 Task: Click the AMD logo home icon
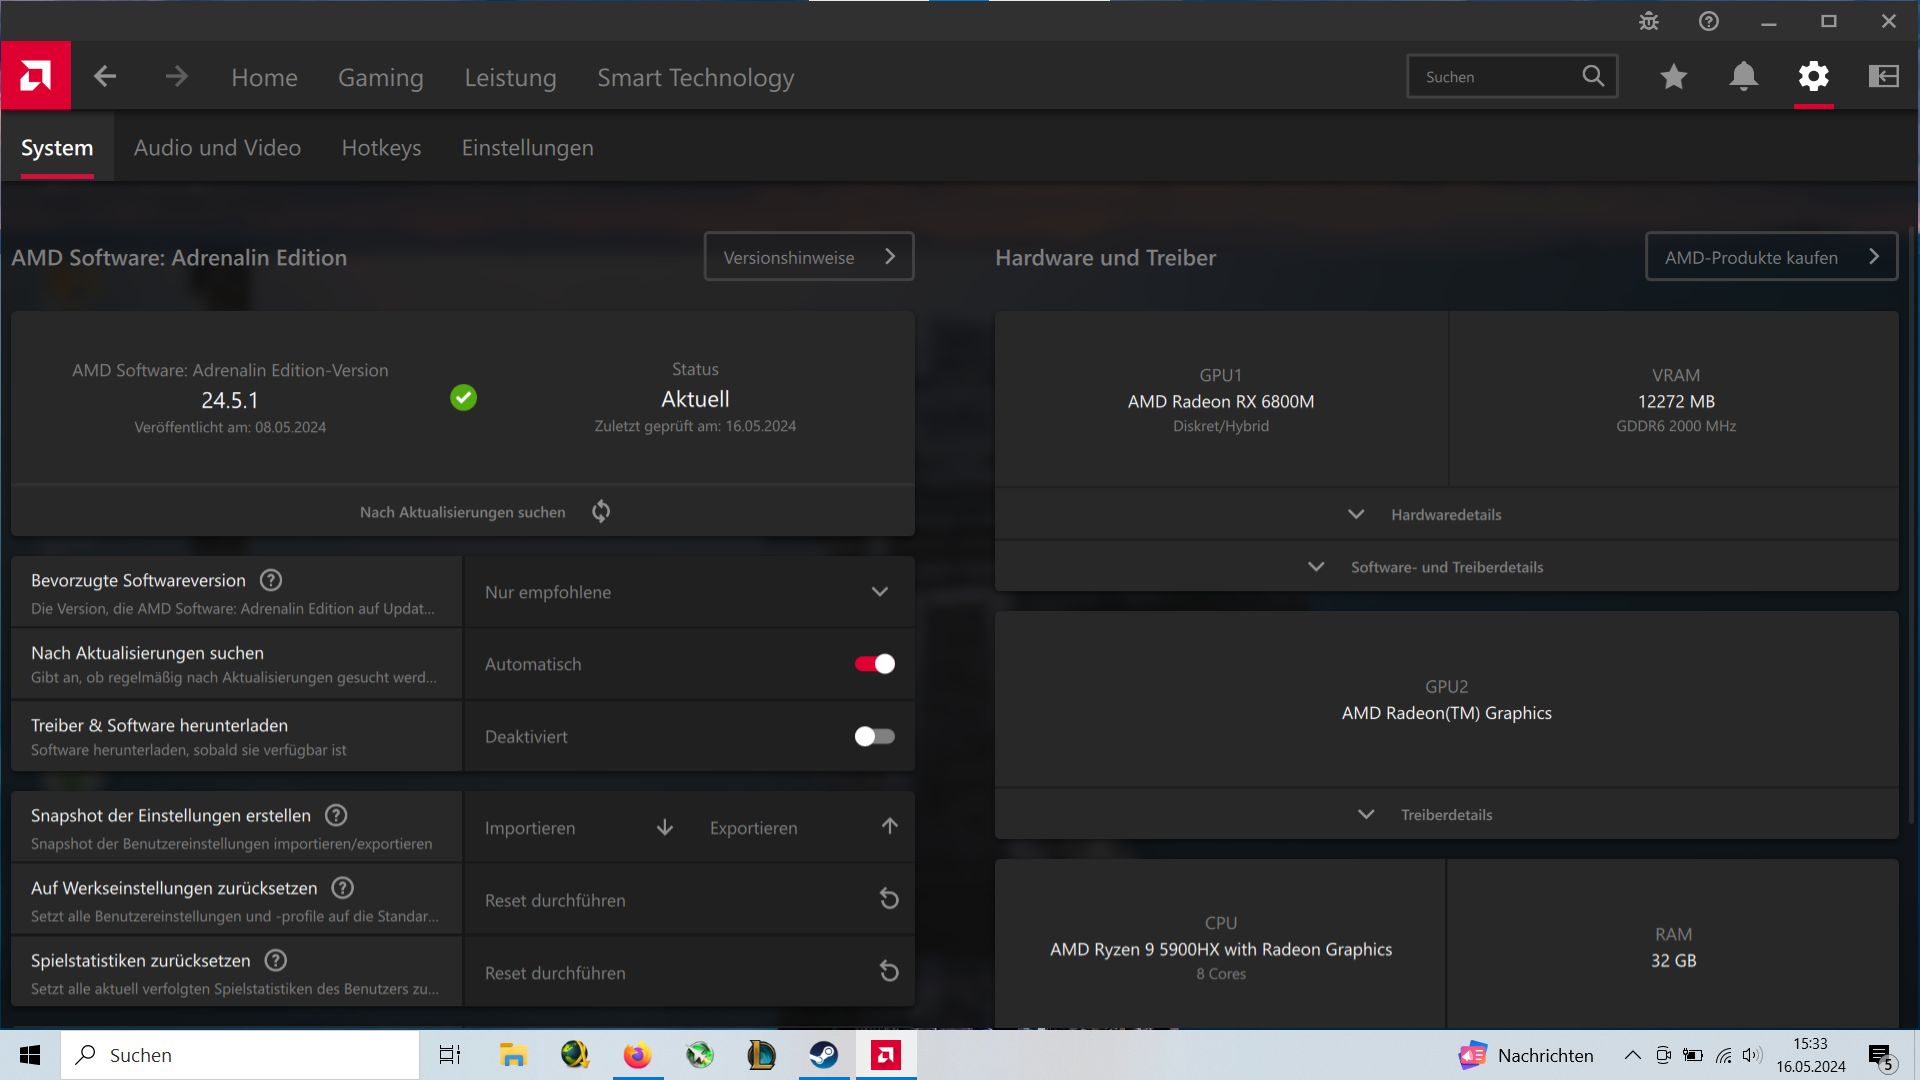[36, 76]
